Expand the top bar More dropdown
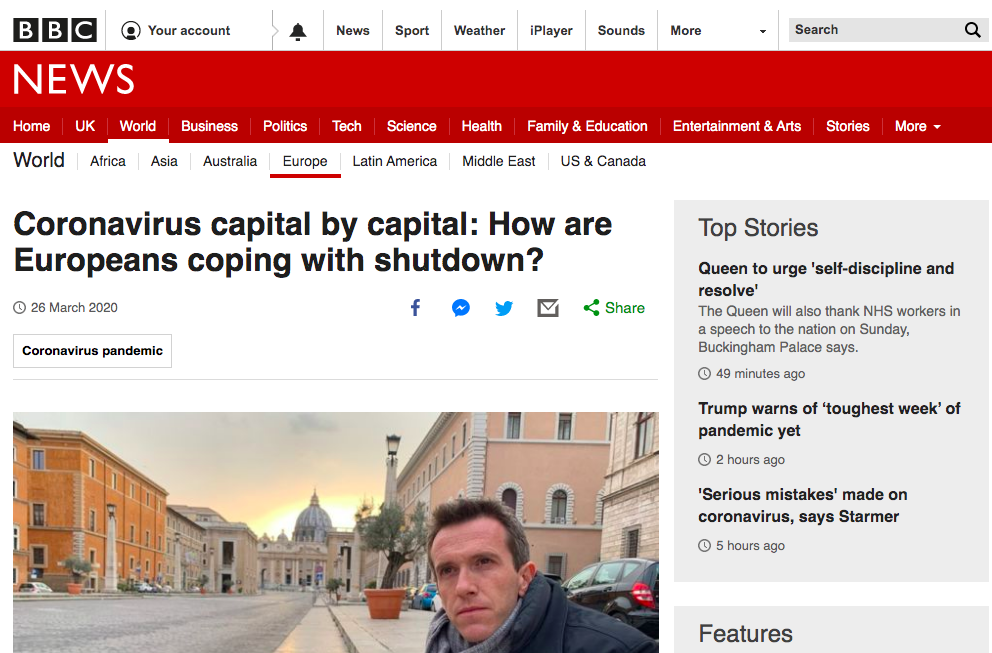The image size is (992, 653). (718, 31)
